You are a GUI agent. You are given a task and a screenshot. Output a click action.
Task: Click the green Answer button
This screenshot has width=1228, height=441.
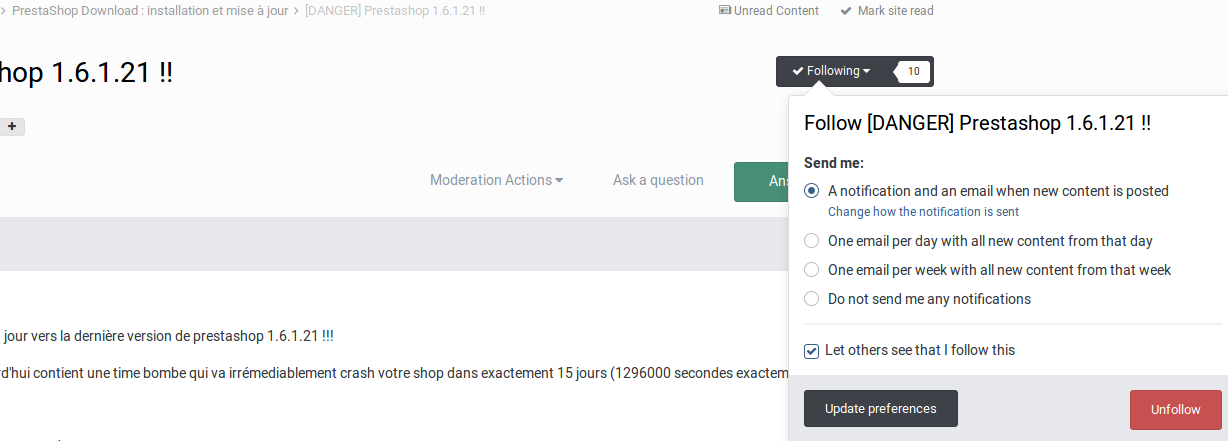pyautogui.click(x=761, y=182)
